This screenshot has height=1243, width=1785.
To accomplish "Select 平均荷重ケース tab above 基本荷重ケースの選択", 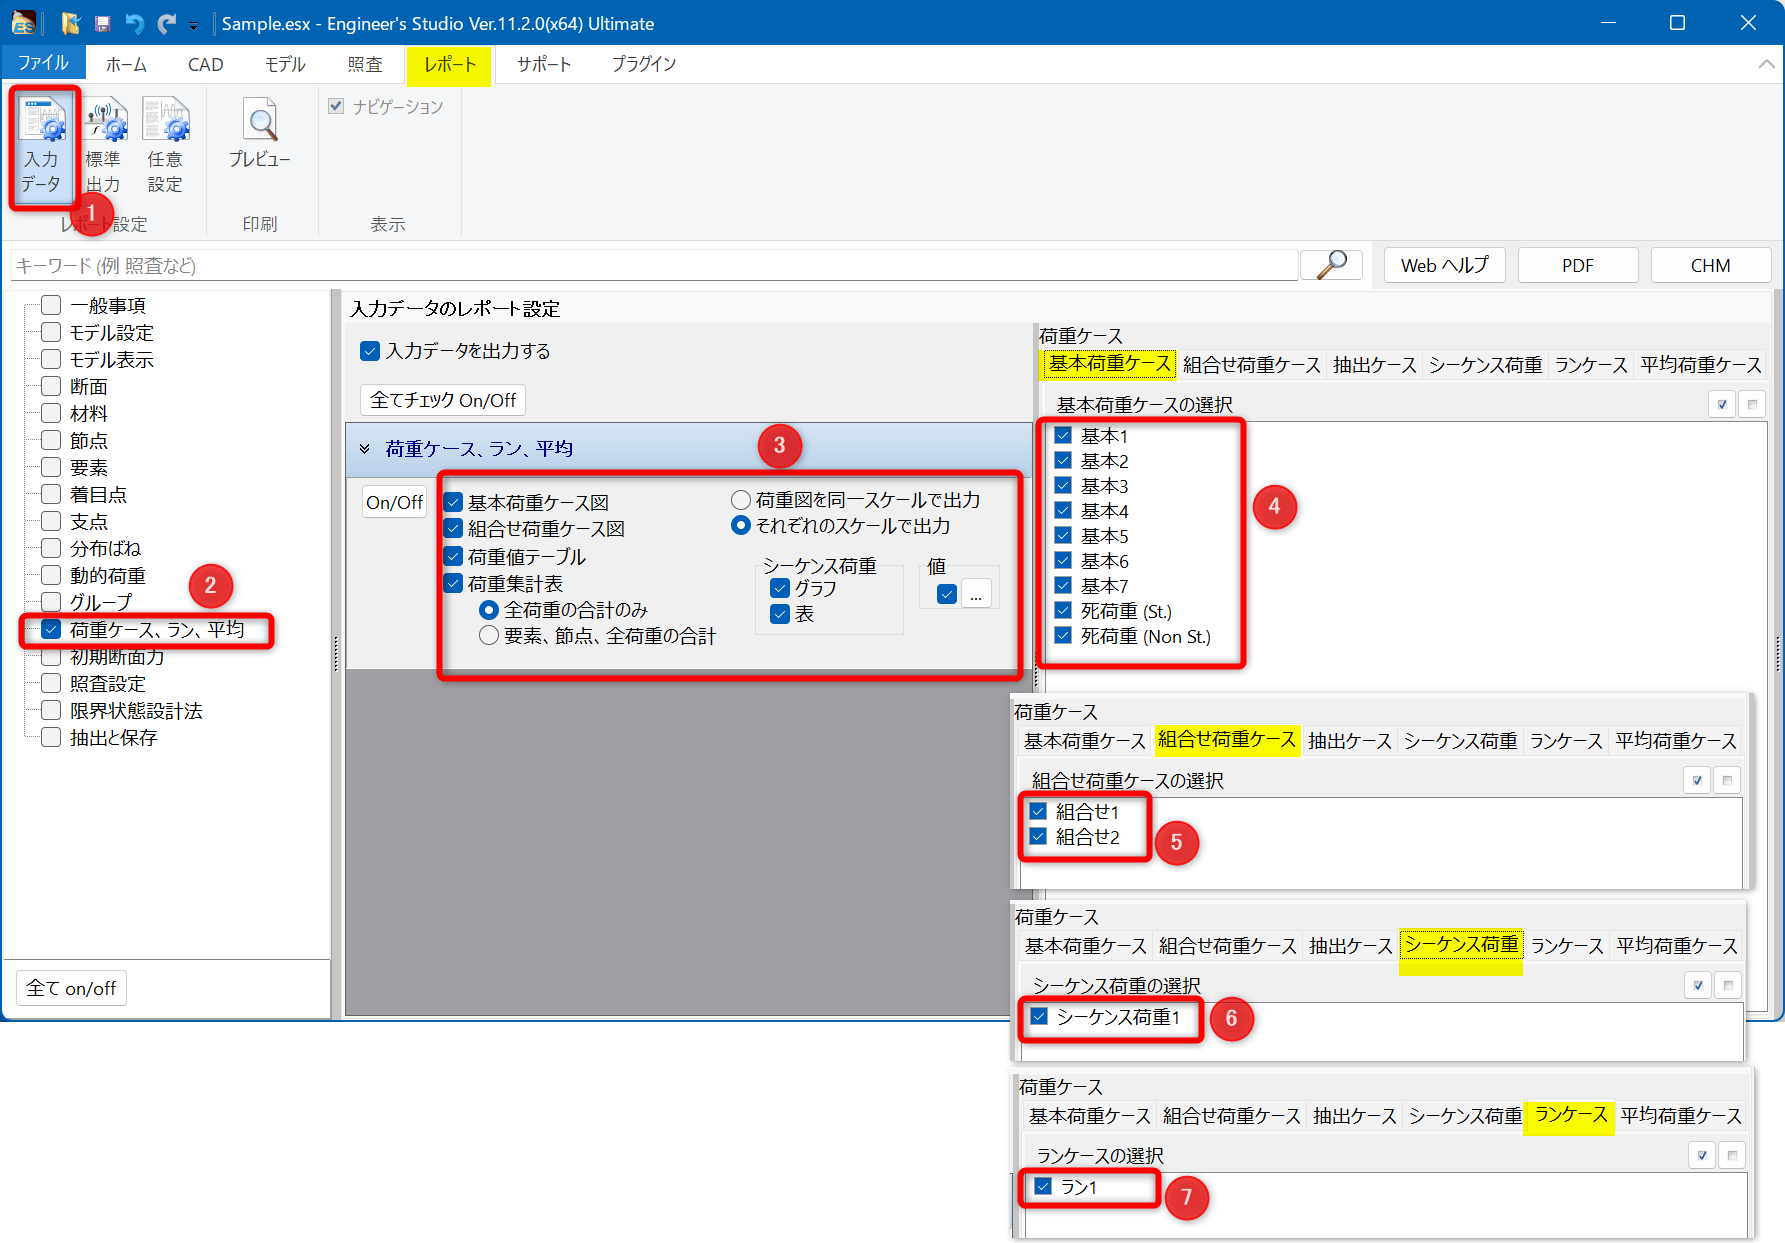I will pyautogui.click(x=1701, y=365).
